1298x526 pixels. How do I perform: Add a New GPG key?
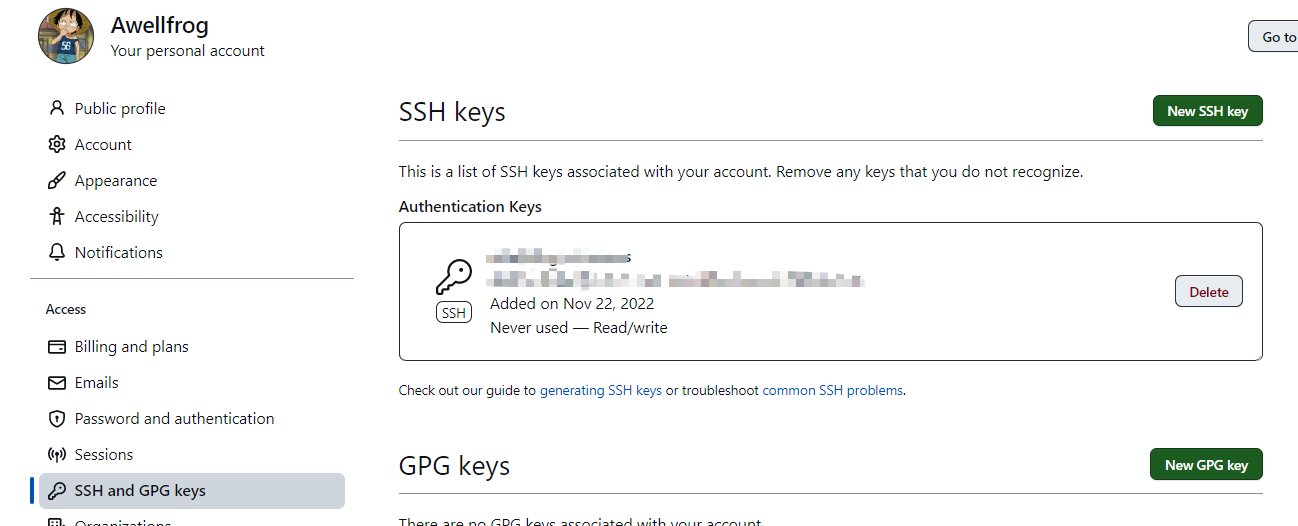point(1206,465)
